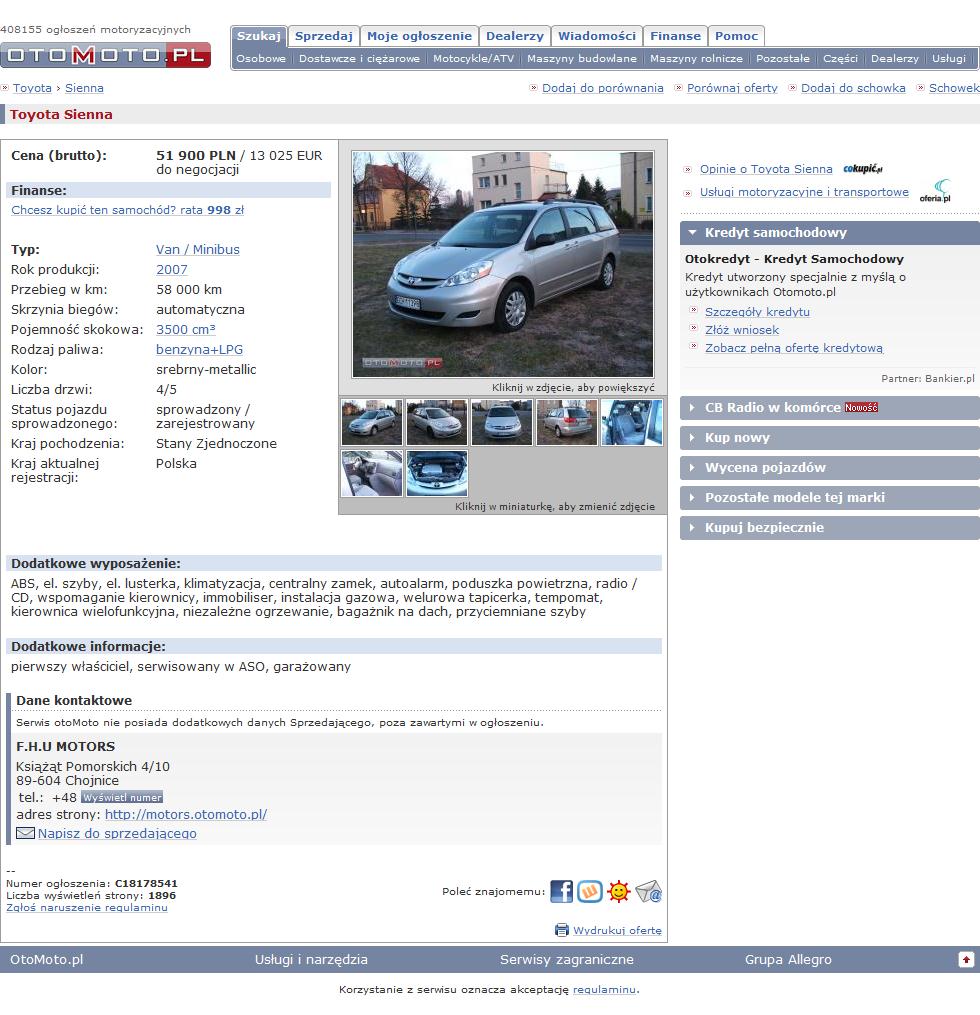The height and width of the screenshot is (1015, 980).
Task: Click Wyświetl numer to reveal phone
Action: point(122,798)
